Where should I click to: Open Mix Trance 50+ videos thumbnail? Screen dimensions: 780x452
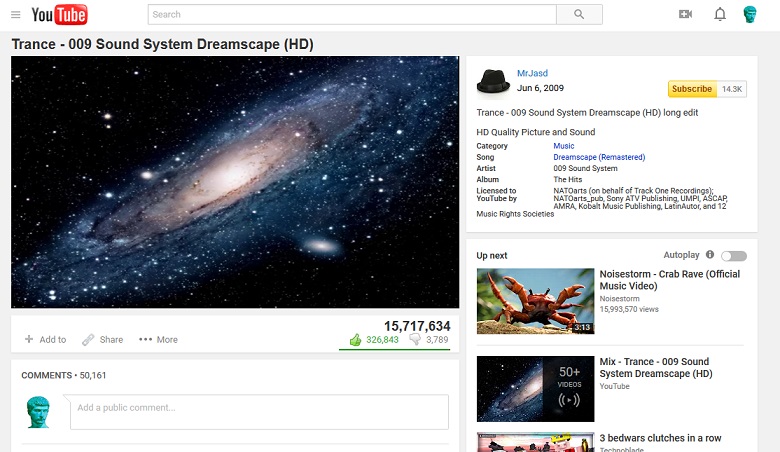click(x=535, y=389)
